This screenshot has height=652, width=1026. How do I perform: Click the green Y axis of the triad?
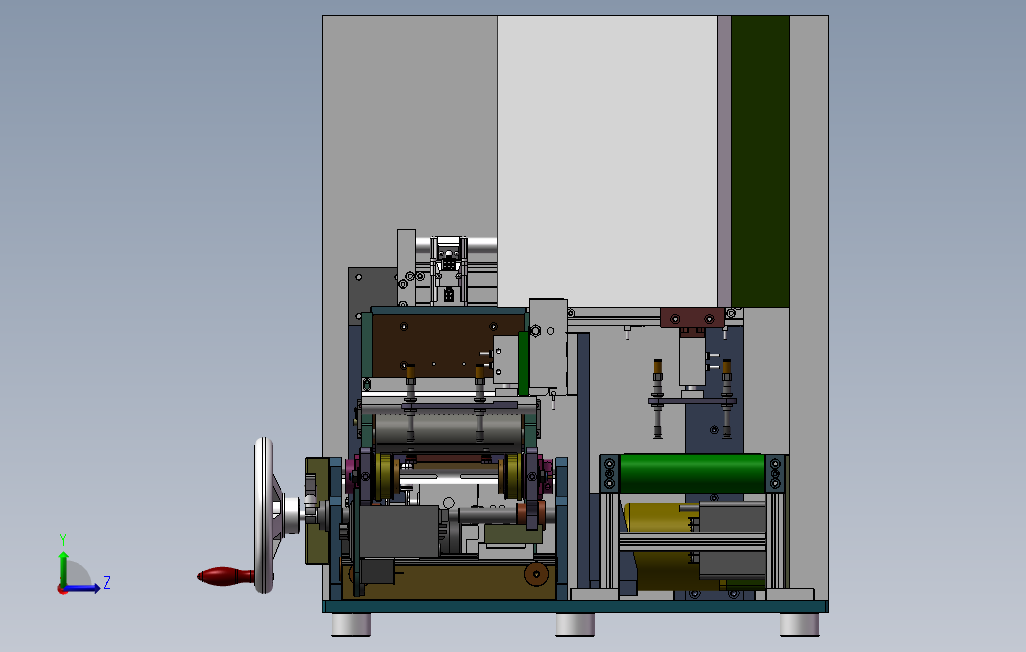point(63,570)
